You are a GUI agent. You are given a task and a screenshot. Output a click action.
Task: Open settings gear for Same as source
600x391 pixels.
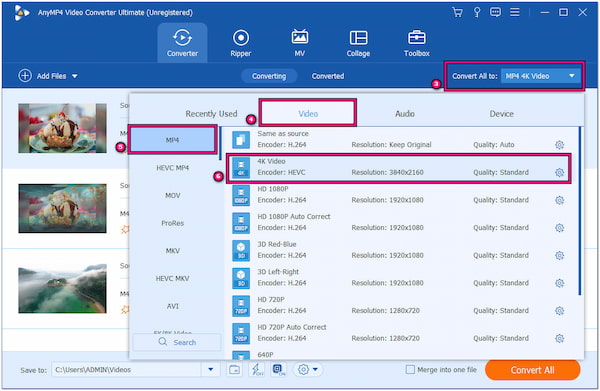tap(559, 145)
